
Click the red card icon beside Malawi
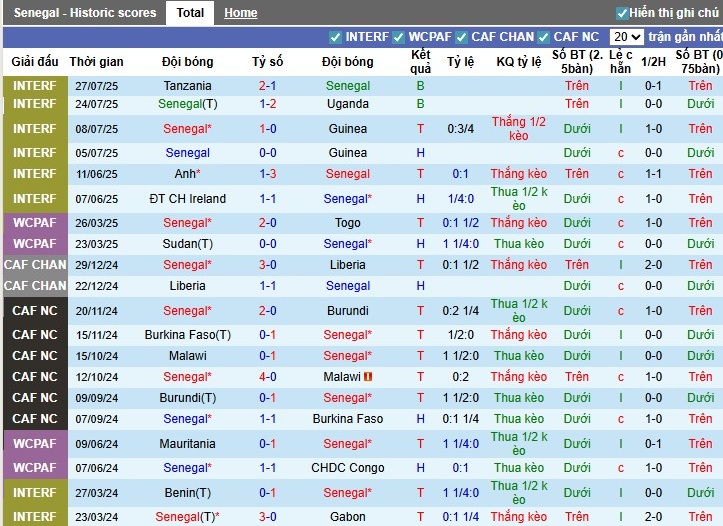(x=368, y=377)
